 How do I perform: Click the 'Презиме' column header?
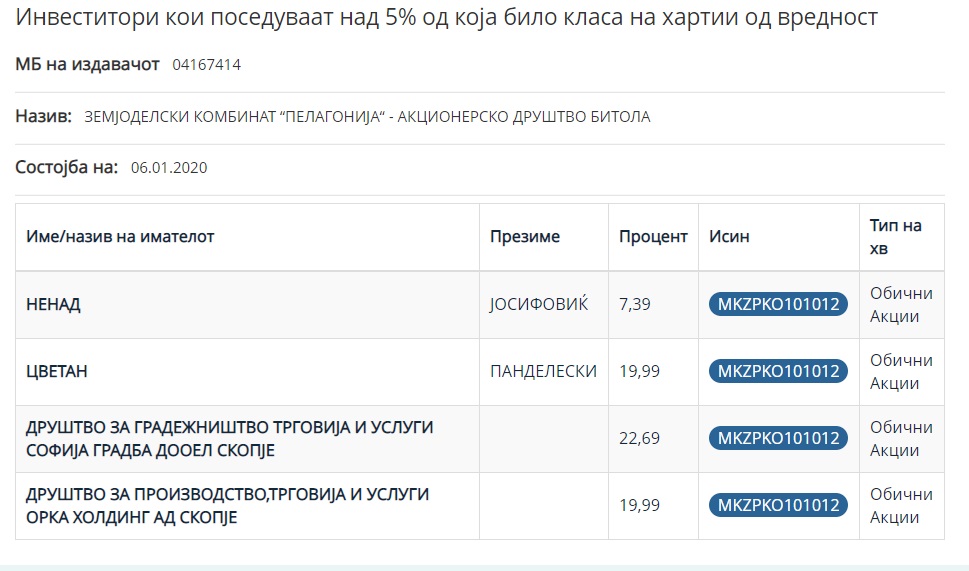point(525,237)
